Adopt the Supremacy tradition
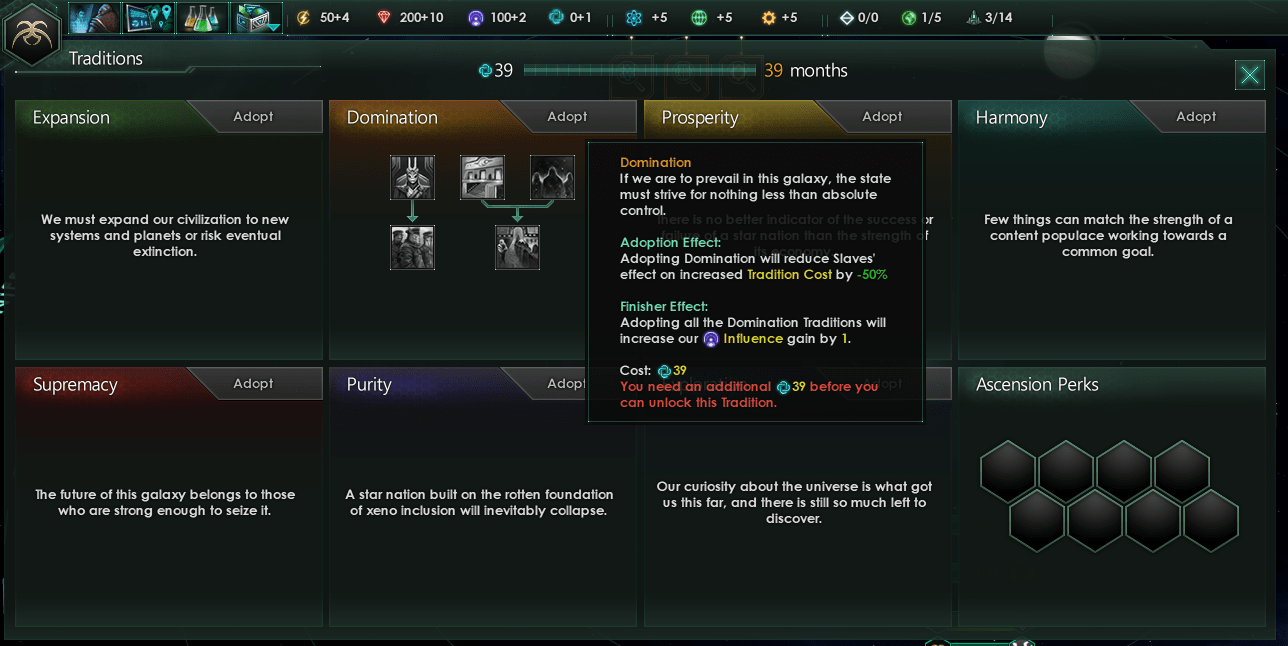1288x646 pixels. (x=254, y=383)
